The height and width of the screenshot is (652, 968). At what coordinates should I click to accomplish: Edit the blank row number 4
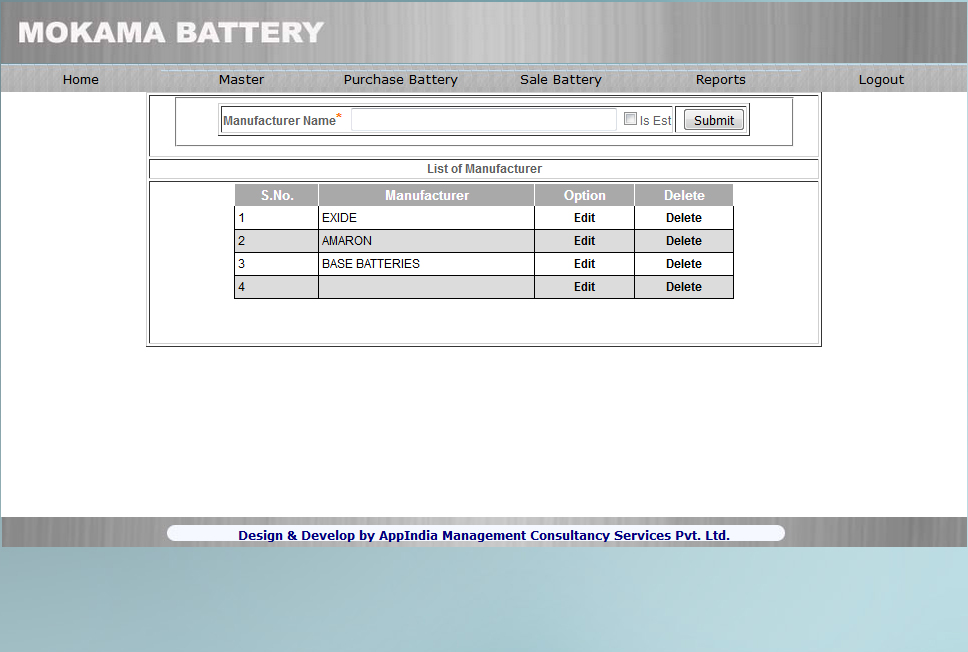click(584, 286)
